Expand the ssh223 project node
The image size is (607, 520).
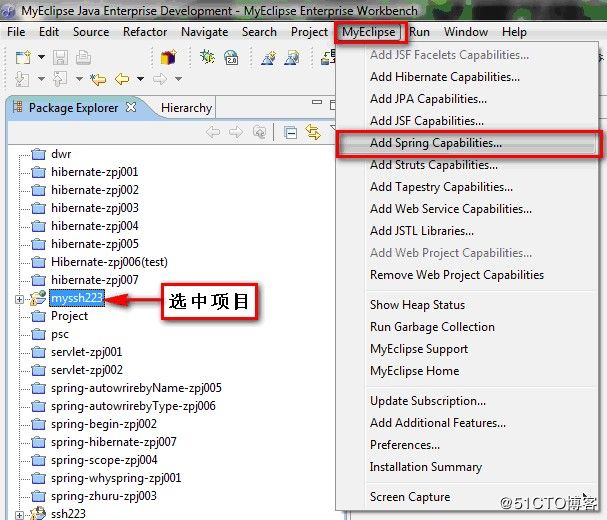(19, 515)
